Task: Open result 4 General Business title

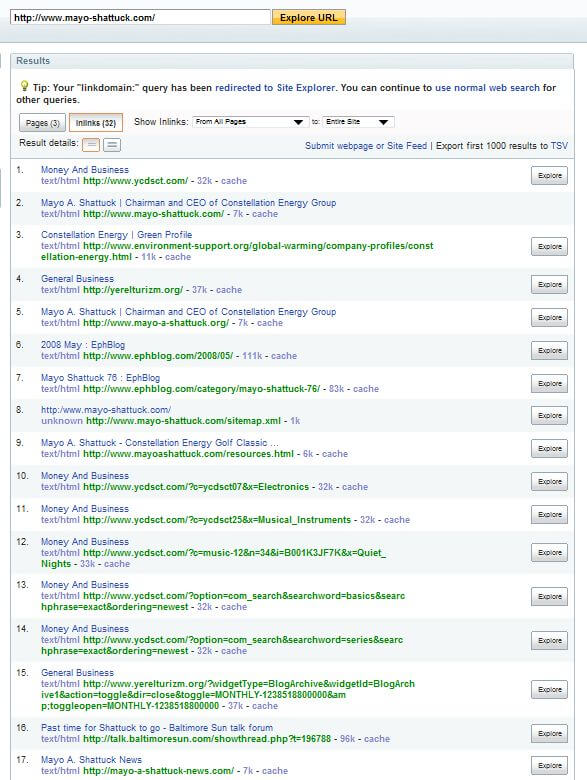Action: (77, 279)
